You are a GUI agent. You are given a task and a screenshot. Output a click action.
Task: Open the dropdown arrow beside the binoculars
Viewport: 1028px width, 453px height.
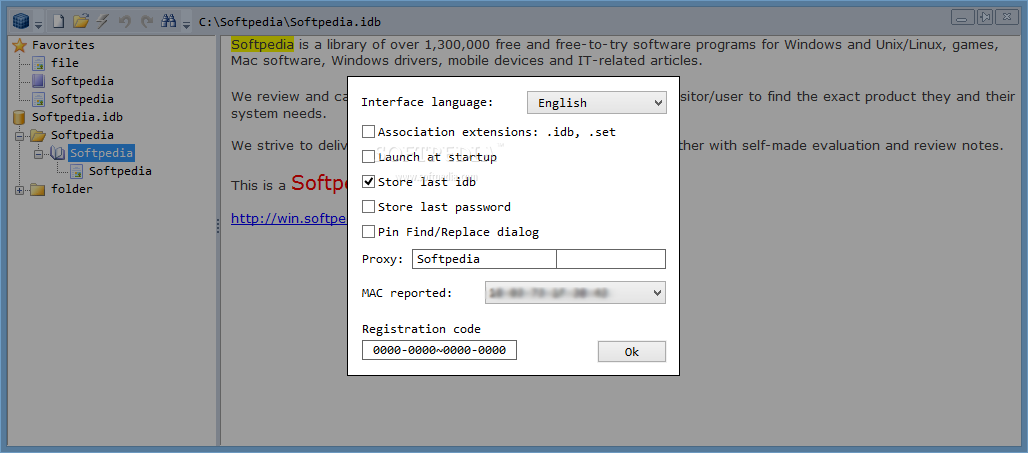tap(186, 25)
